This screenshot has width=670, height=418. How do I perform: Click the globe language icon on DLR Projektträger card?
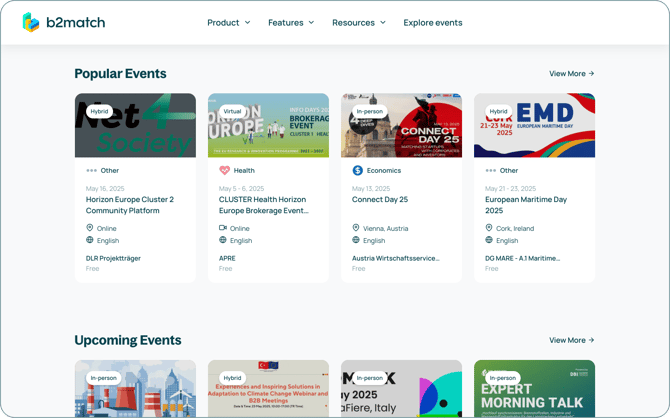[x=90, y=240]
